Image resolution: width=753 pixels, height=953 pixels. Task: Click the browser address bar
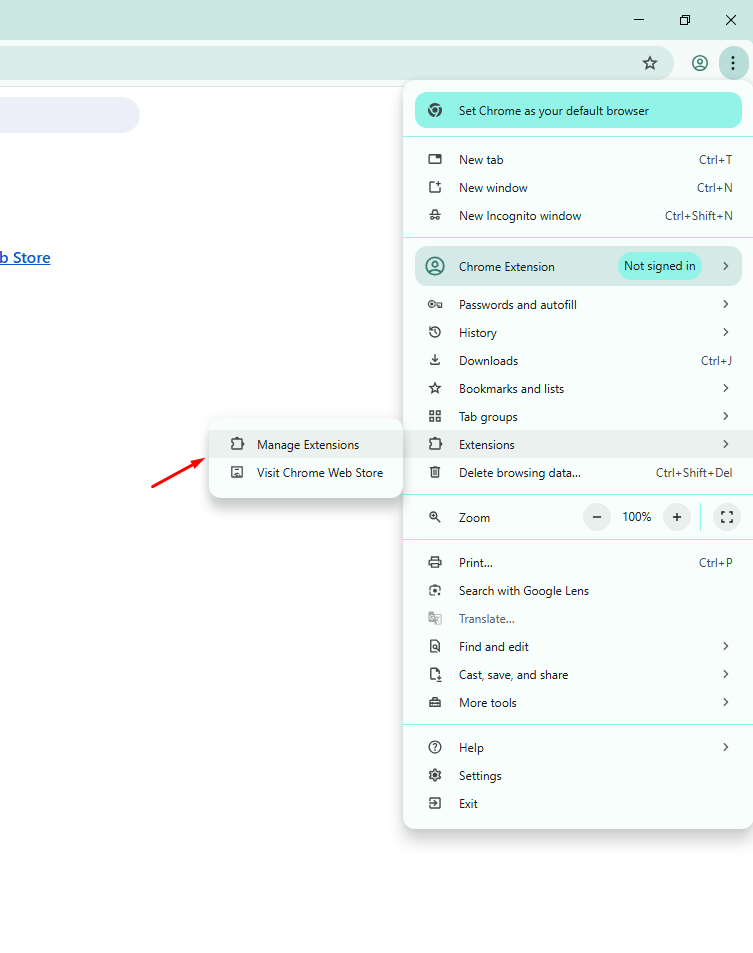(337, 63)
